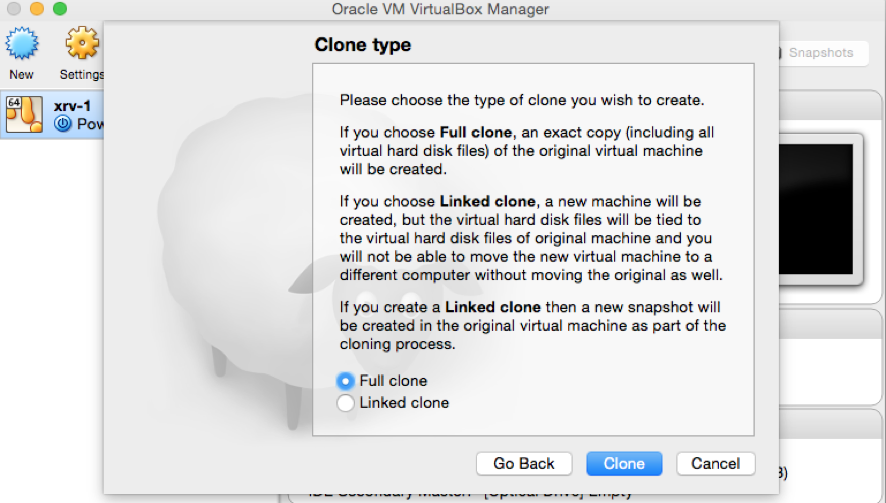Minimize the window using the yellow button

point(37,8)
